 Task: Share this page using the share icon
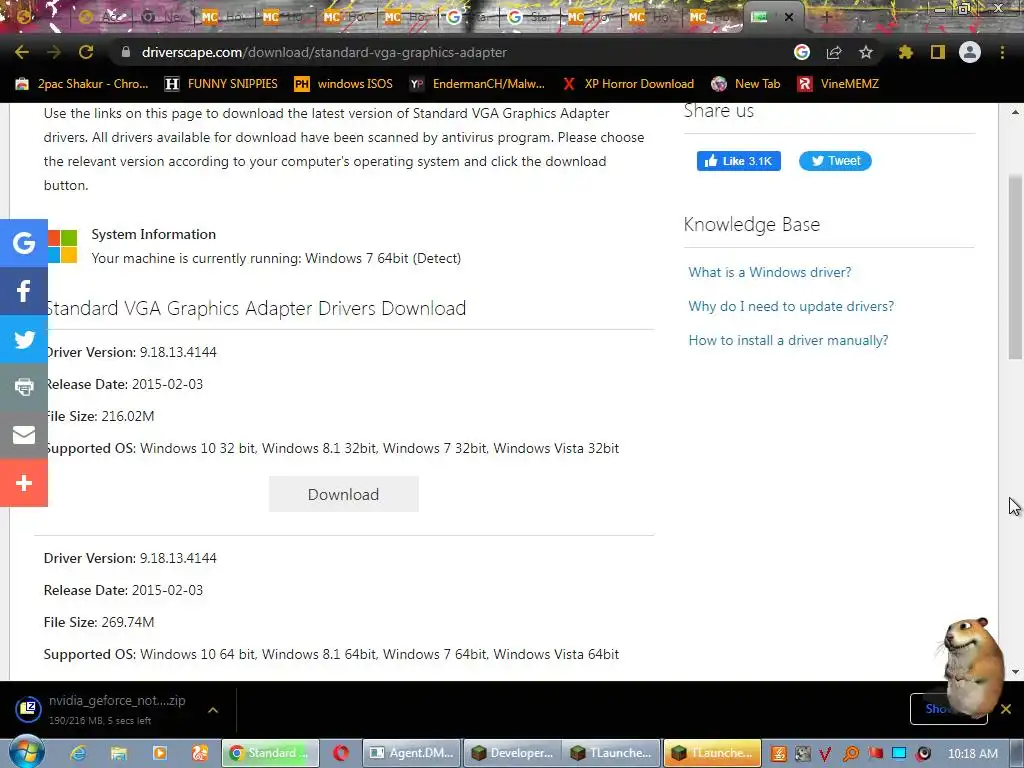point(834,52)
